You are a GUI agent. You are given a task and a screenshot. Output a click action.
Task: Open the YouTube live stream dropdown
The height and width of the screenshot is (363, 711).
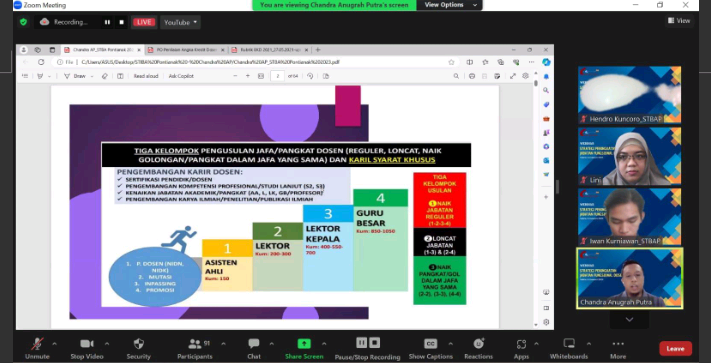click(x=180, y=22)
